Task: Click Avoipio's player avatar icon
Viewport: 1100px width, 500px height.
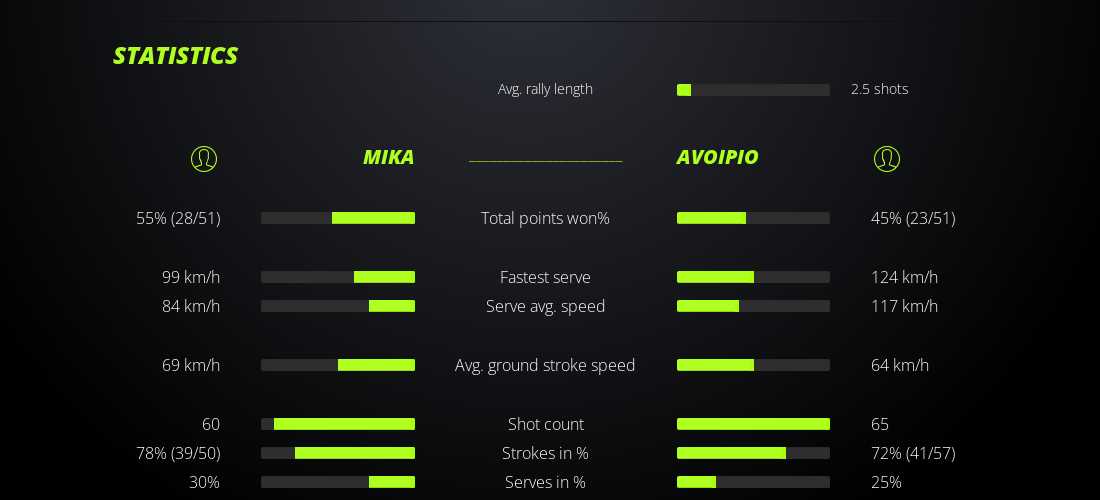Action: click(x=887, y=158)
